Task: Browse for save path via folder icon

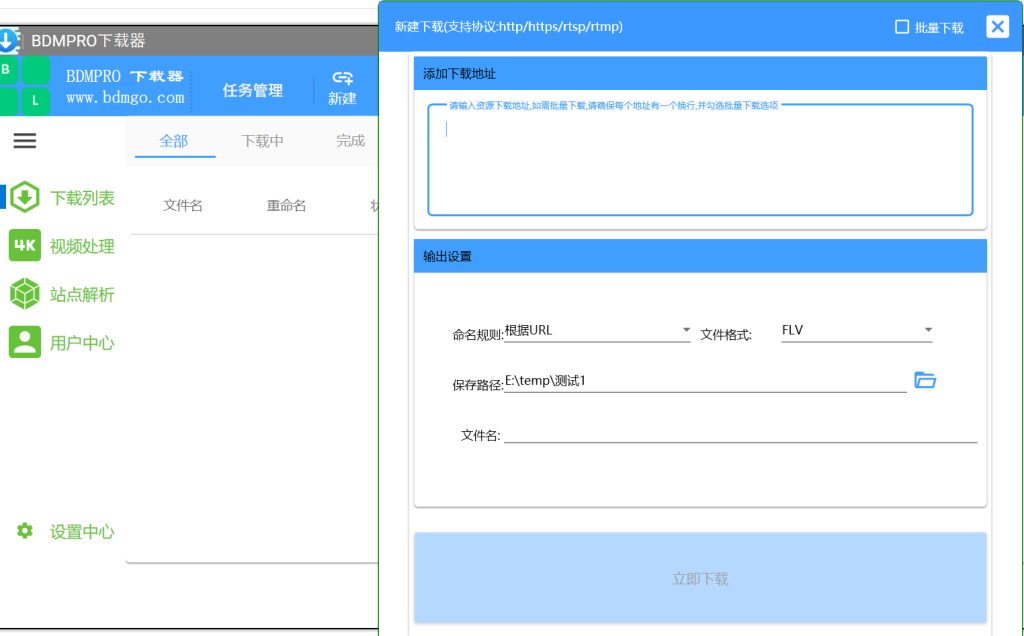Action: pyautogui.click(x=925, y=379)
